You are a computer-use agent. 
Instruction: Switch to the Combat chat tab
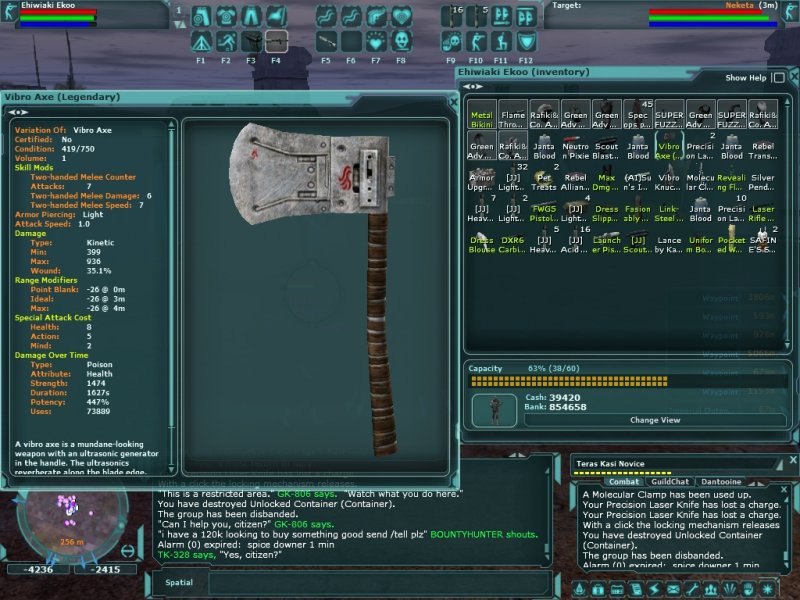[x=623, y=482]
